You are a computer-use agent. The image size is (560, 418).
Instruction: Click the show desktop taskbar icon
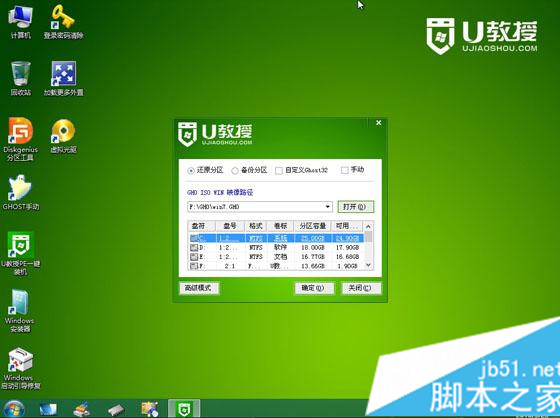tap(48, 409)
